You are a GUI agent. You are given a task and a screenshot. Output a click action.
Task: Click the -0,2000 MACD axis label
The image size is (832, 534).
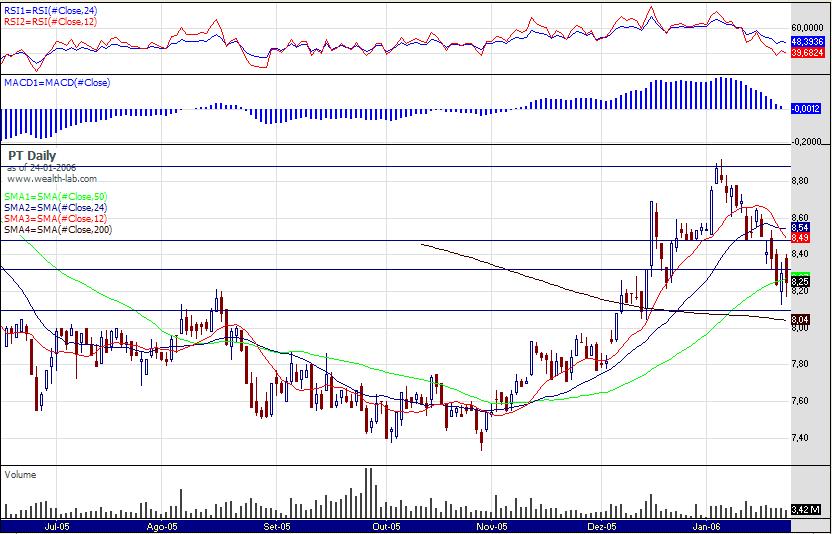(x=807, y=142)
